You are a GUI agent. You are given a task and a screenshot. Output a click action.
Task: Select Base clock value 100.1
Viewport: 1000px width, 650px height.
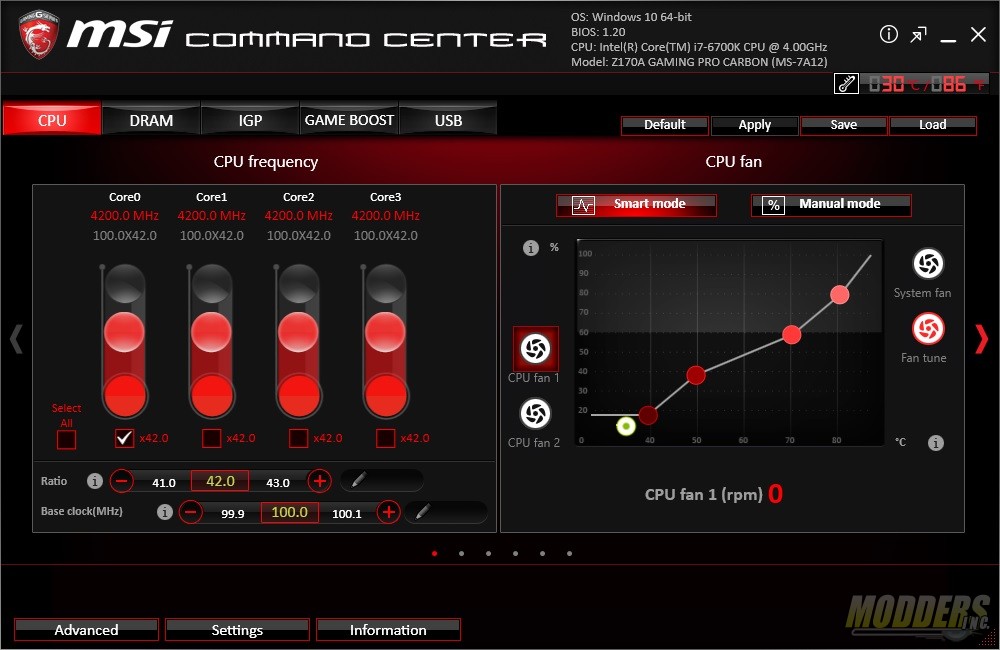[346, 513]
